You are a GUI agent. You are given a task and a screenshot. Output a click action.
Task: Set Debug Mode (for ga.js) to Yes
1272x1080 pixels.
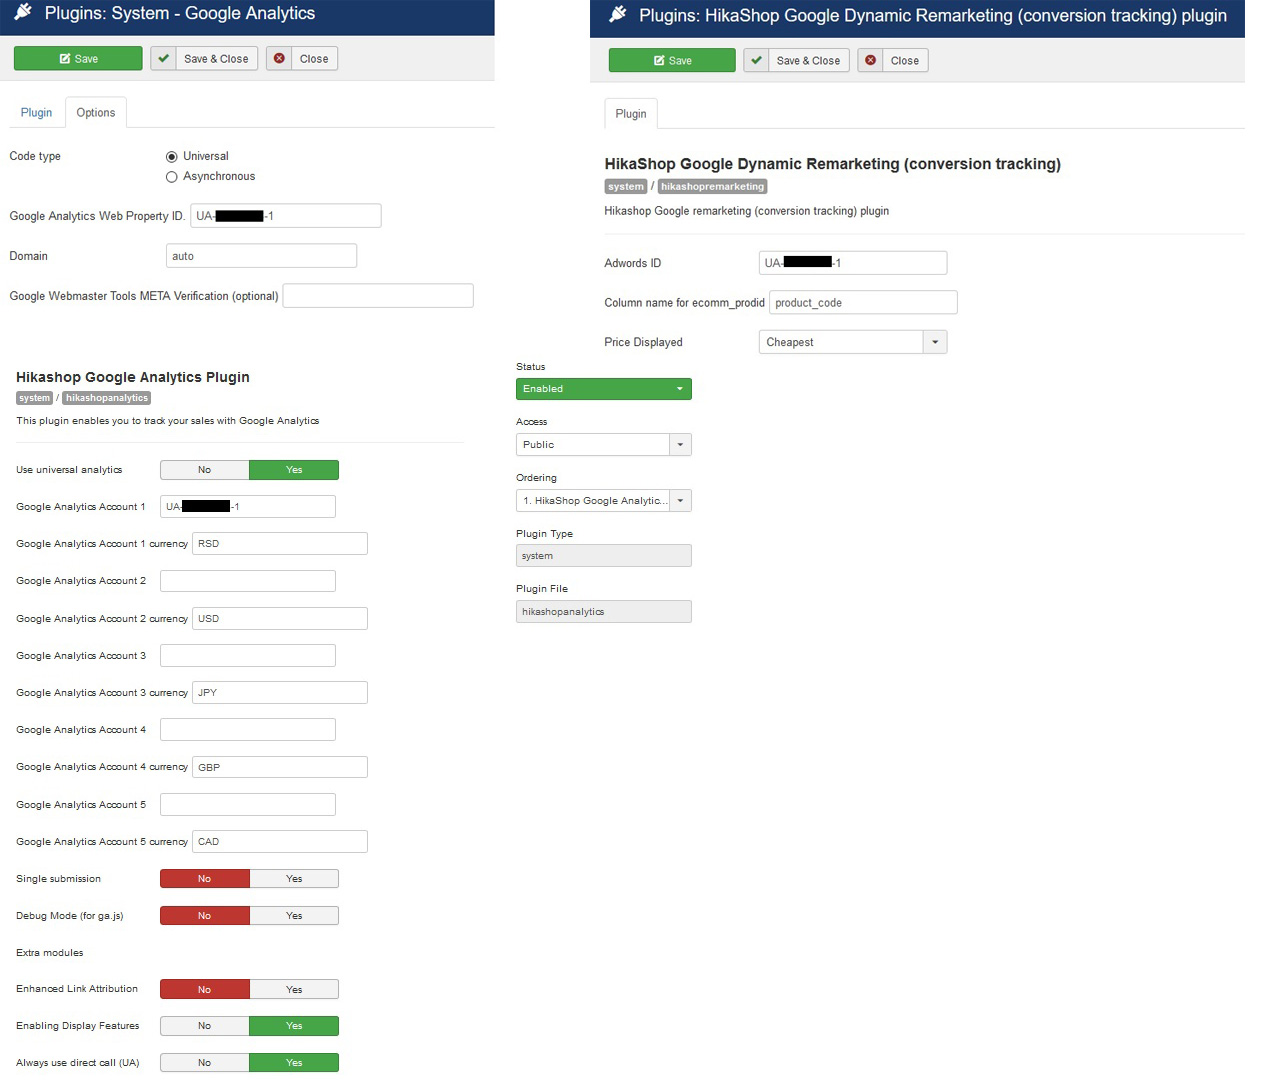pyautogui.click(x=294, y=916)
